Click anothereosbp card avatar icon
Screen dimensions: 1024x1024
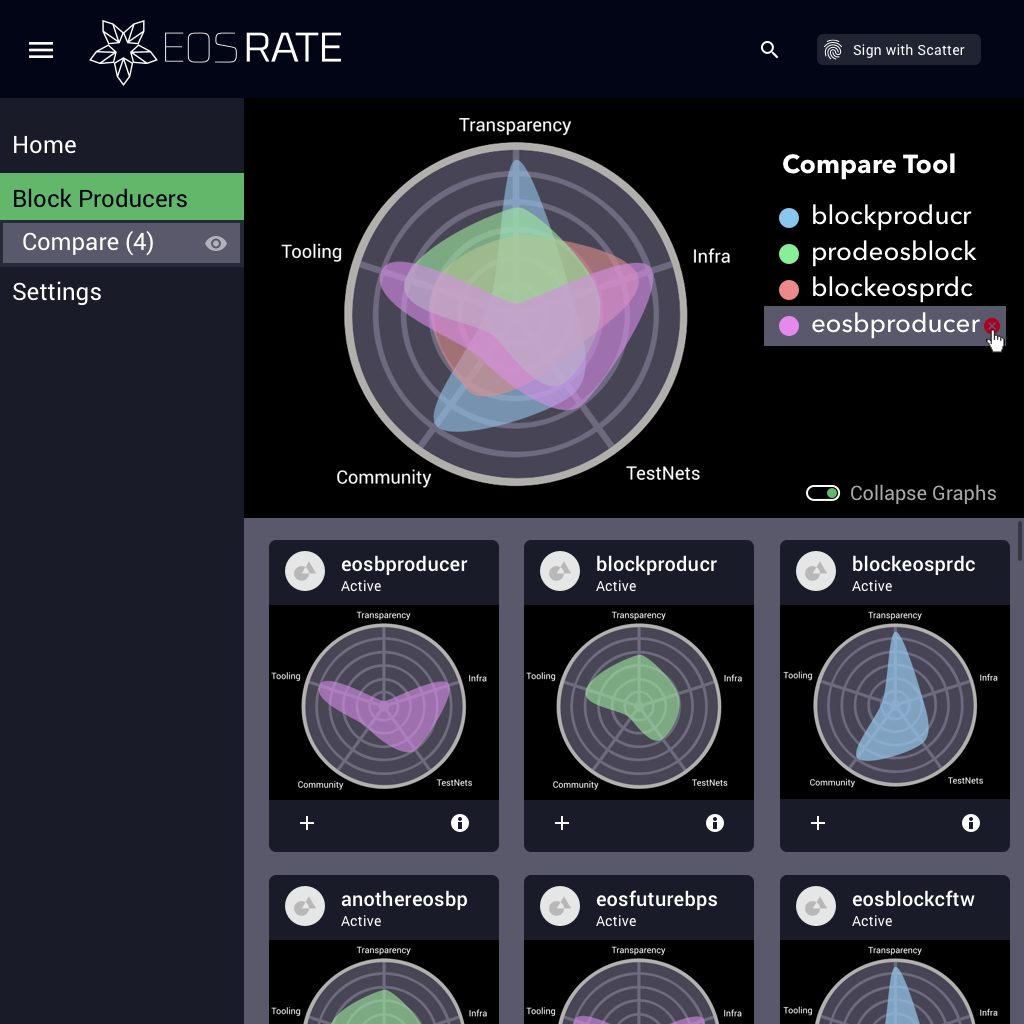[305, 906]
